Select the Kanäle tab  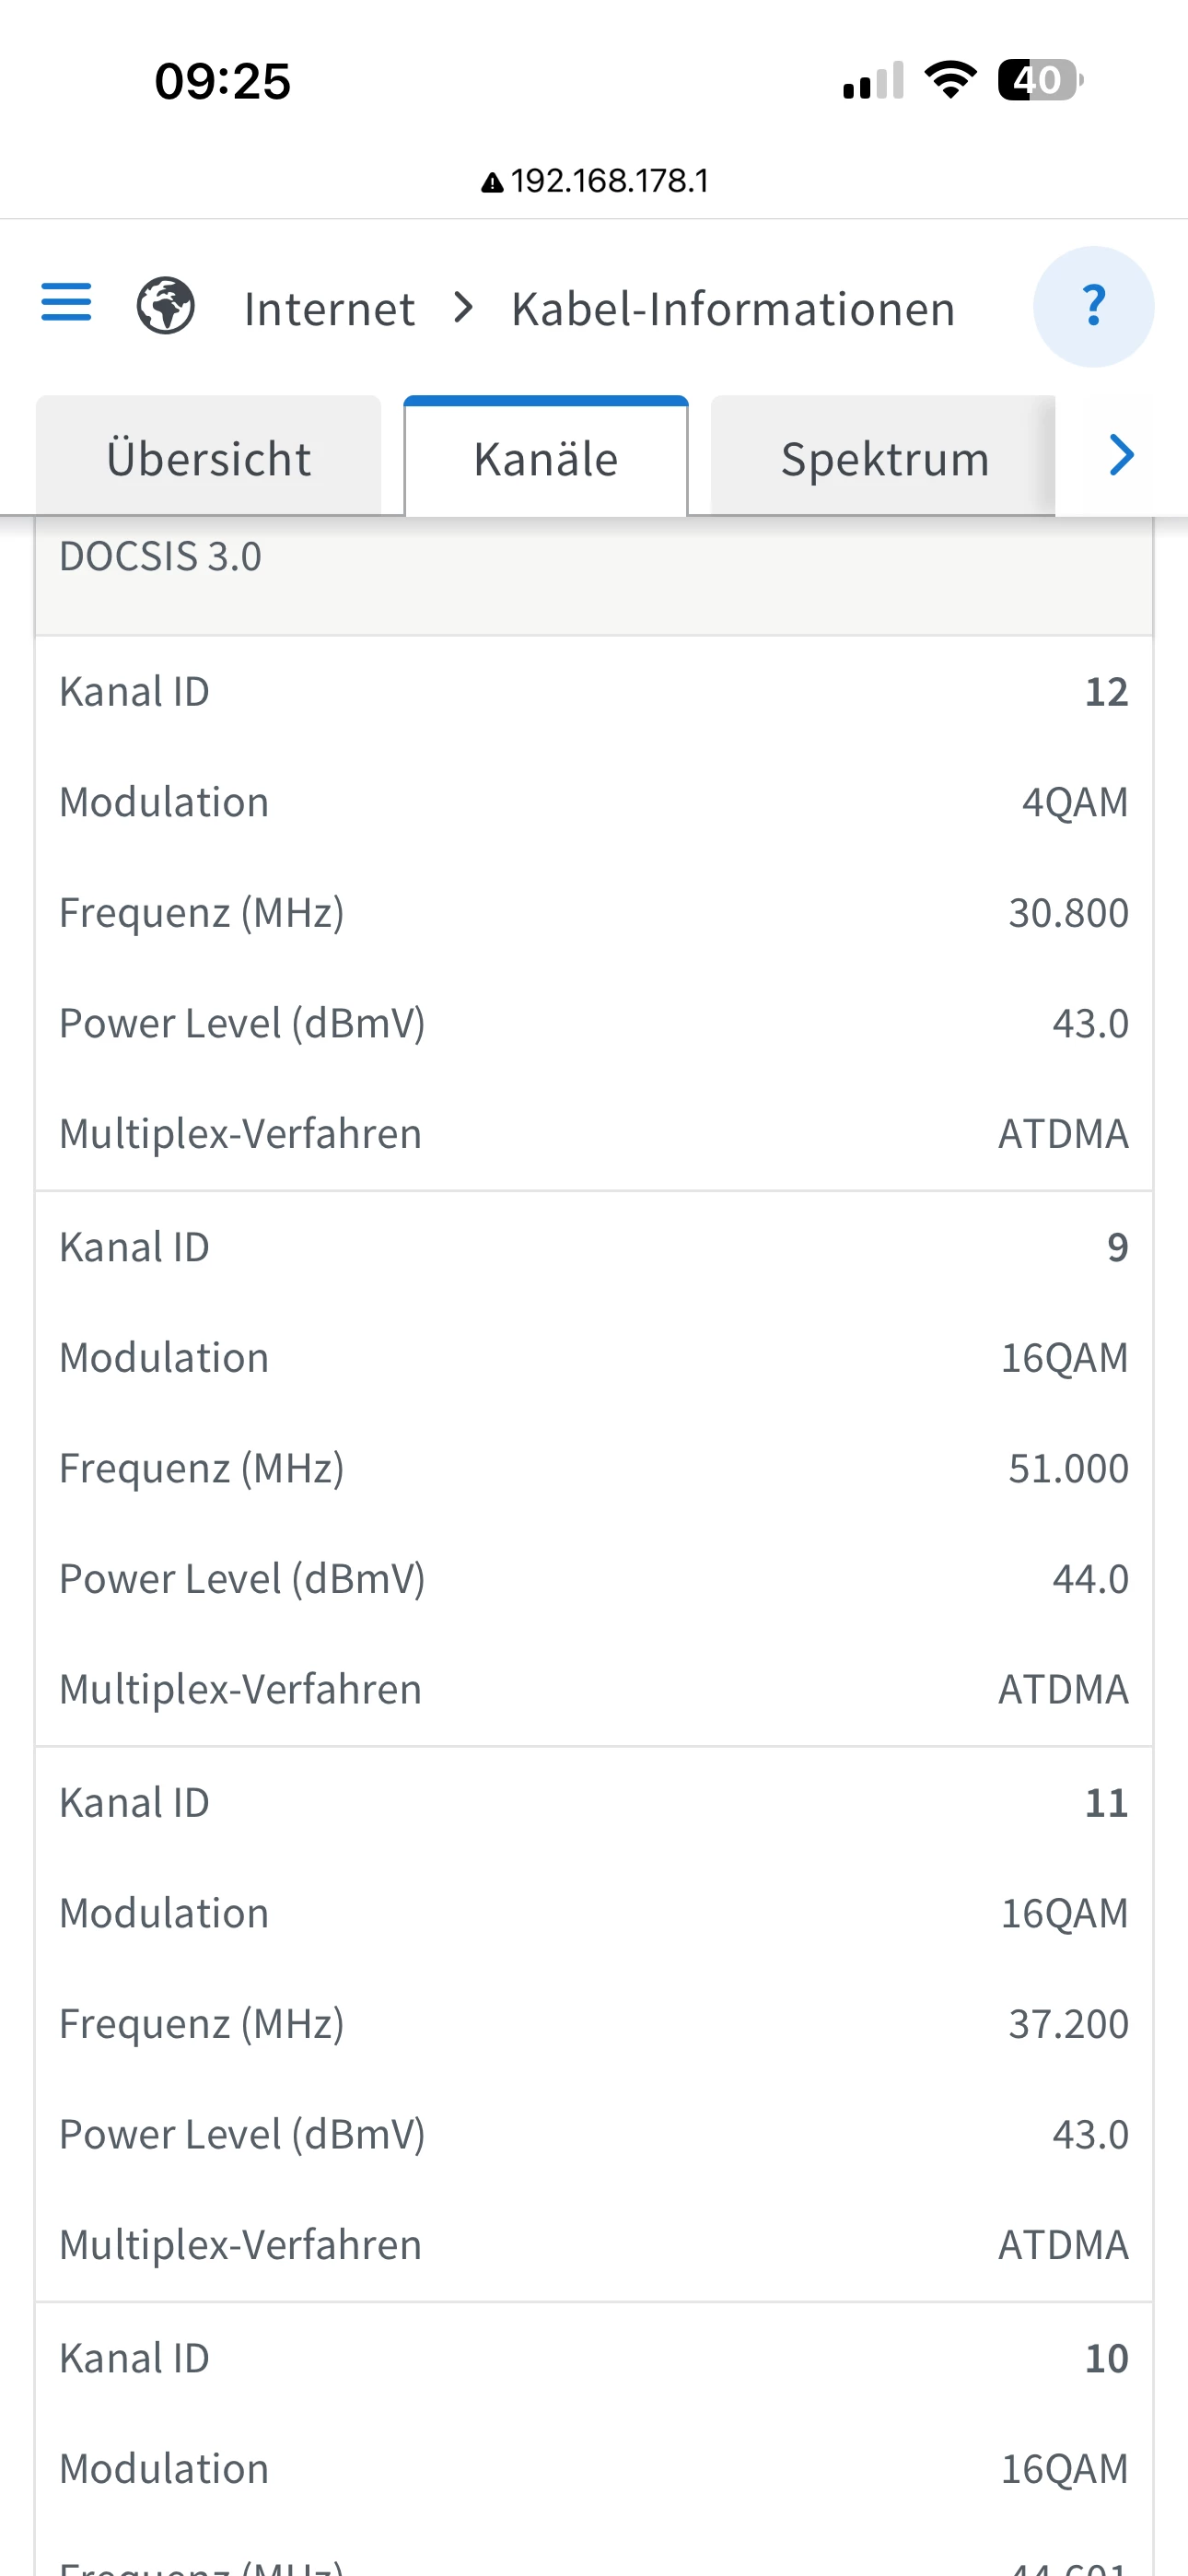pyautogui.click(x=546, y=459)
